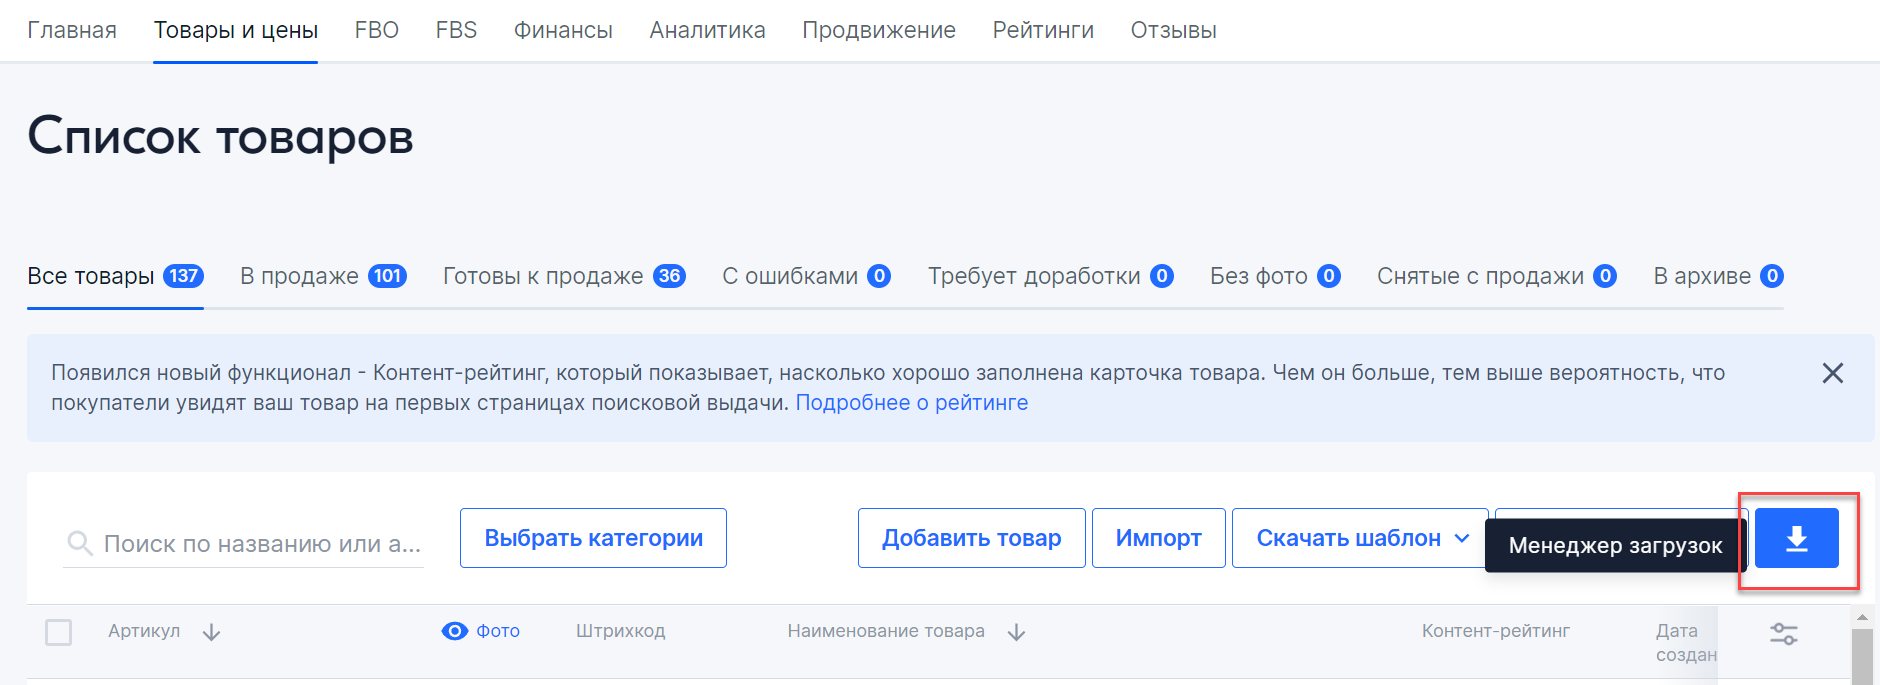Go to the Аналитика menu section
This screenshot has width=1880, height=685.
[707, 30]
